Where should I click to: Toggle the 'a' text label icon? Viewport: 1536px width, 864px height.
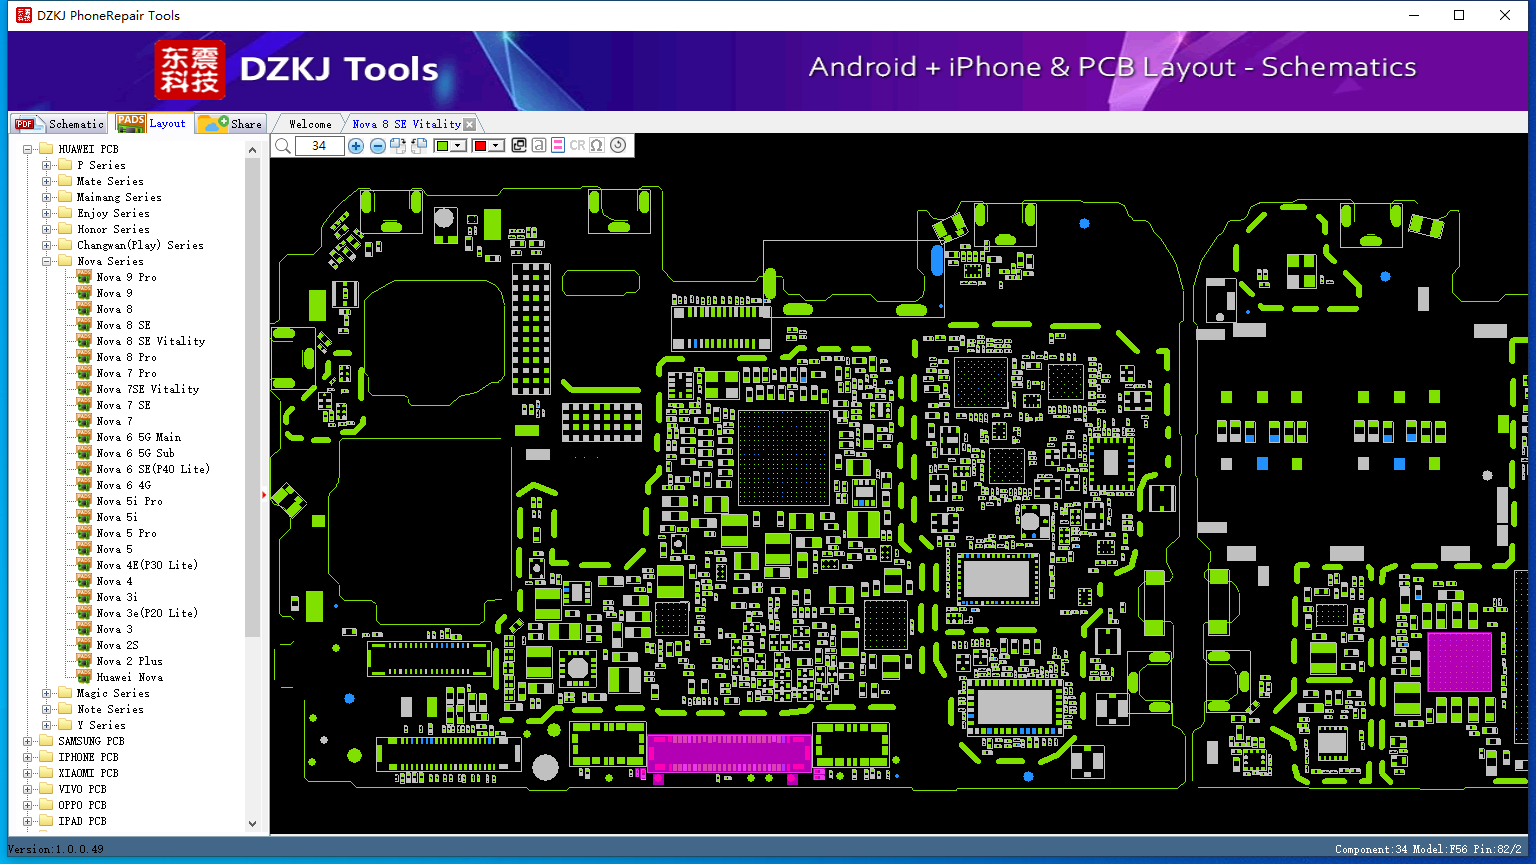tap(539, 146)
